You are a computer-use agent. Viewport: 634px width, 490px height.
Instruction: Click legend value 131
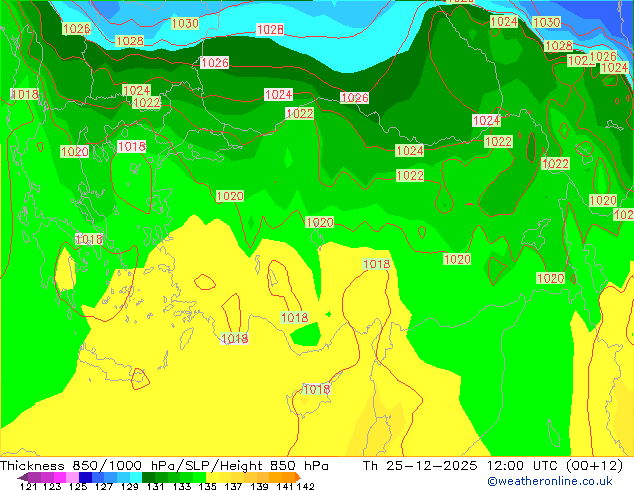[155, 486]
